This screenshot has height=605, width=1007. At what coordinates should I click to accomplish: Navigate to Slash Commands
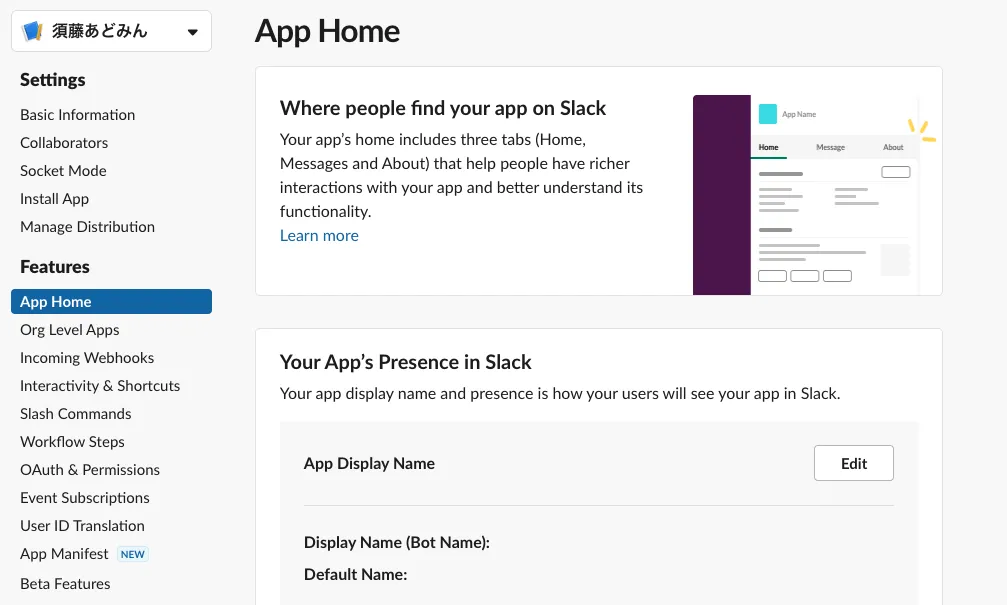(75, 414)
